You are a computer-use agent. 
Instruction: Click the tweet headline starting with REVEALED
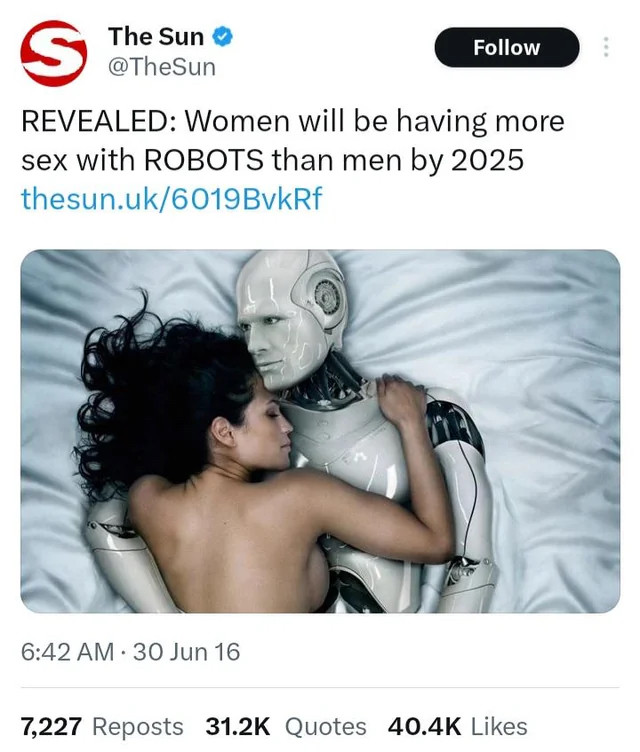click(x=293, y=140)
